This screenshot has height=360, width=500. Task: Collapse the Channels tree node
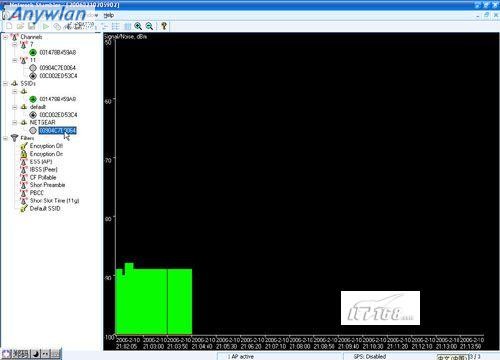coord(5,37)
